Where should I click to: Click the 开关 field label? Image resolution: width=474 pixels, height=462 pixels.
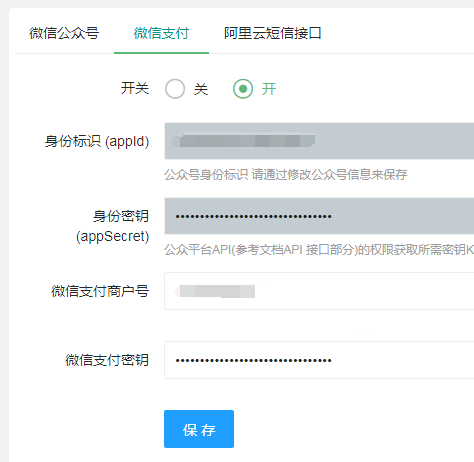point(135,88)
